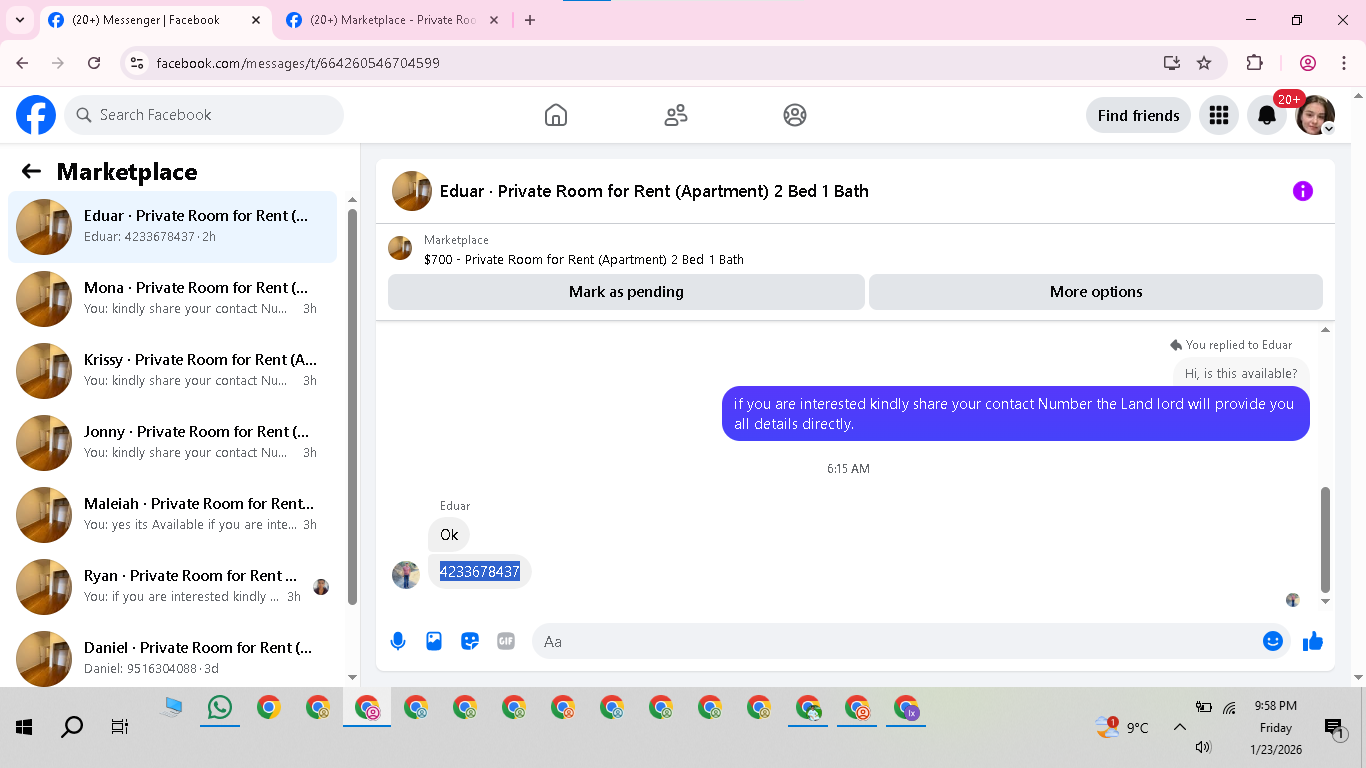
Task: Send a thumbs-up like
Action: (x=1313, y=641)
